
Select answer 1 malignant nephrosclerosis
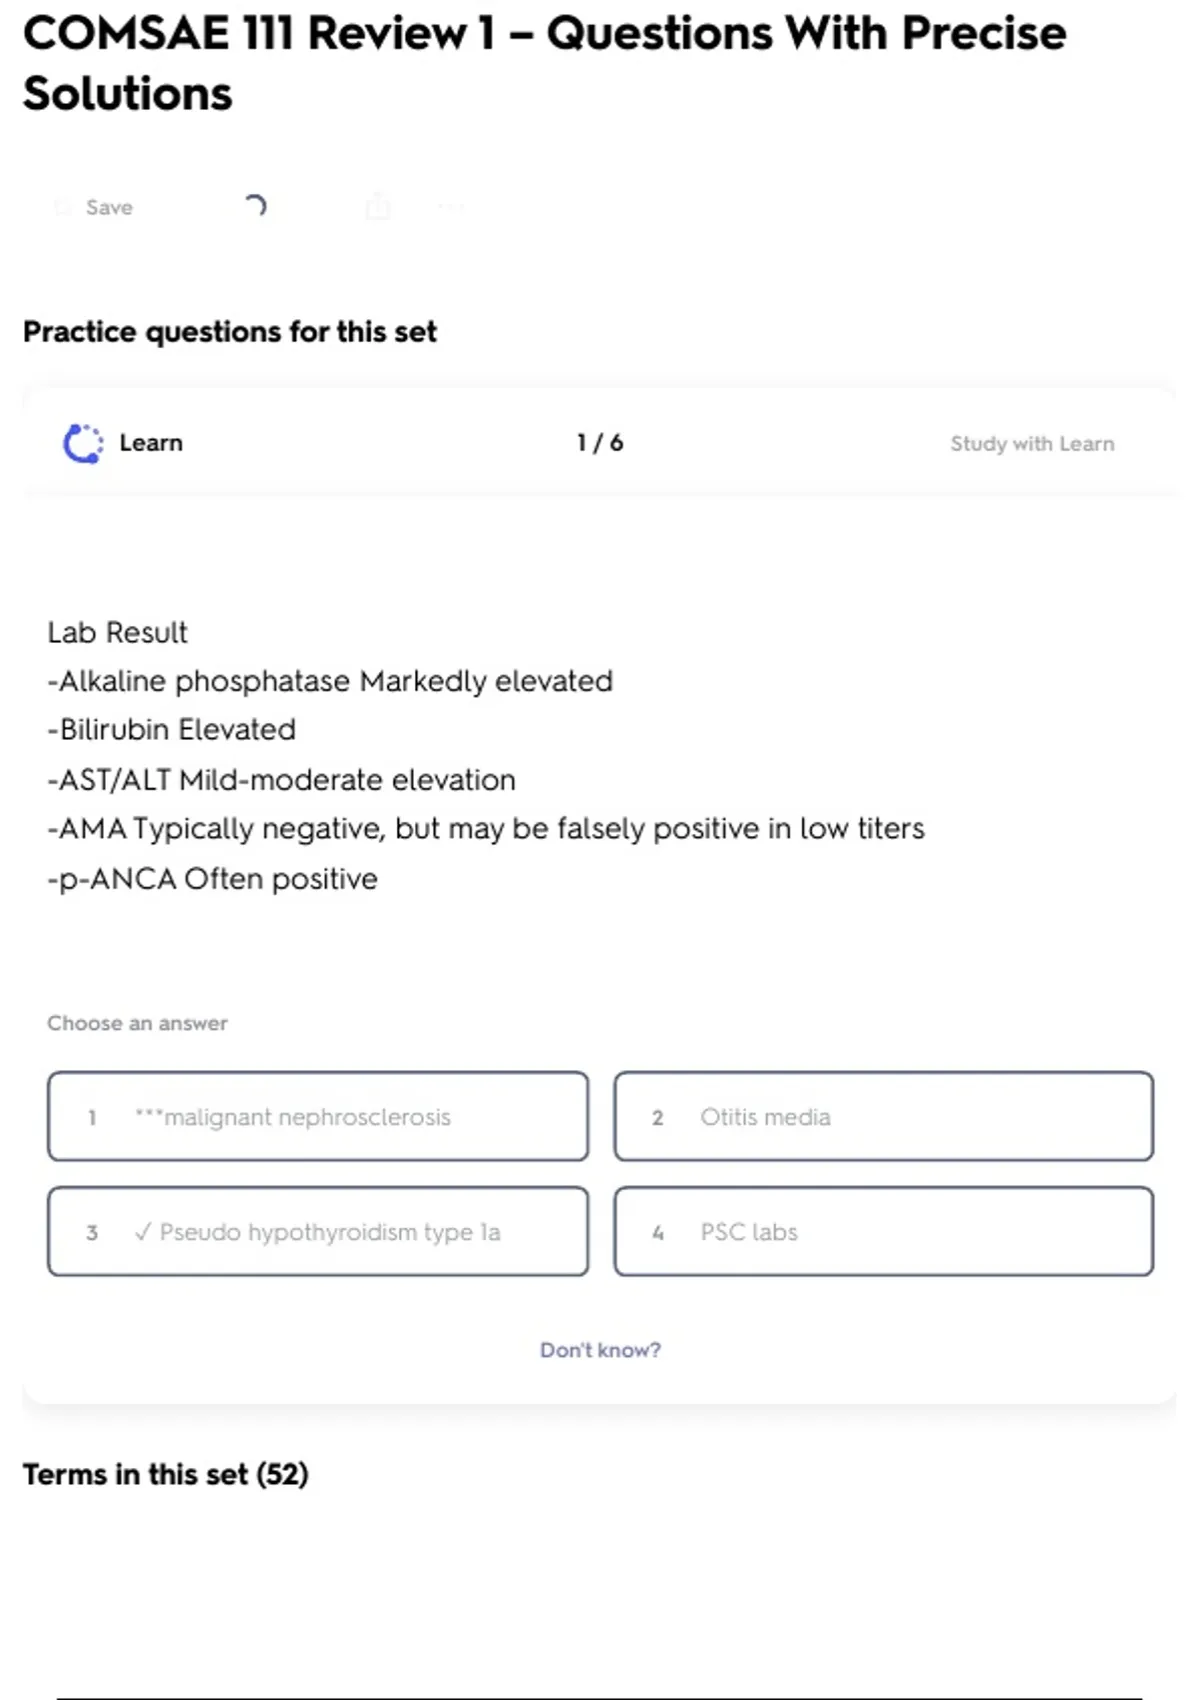(318, 1117)
